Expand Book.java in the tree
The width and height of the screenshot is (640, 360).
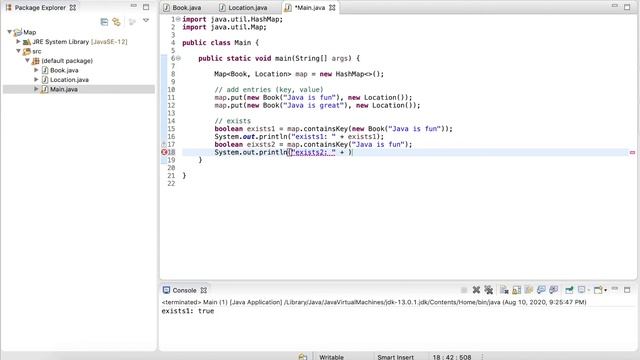point(36,70)
